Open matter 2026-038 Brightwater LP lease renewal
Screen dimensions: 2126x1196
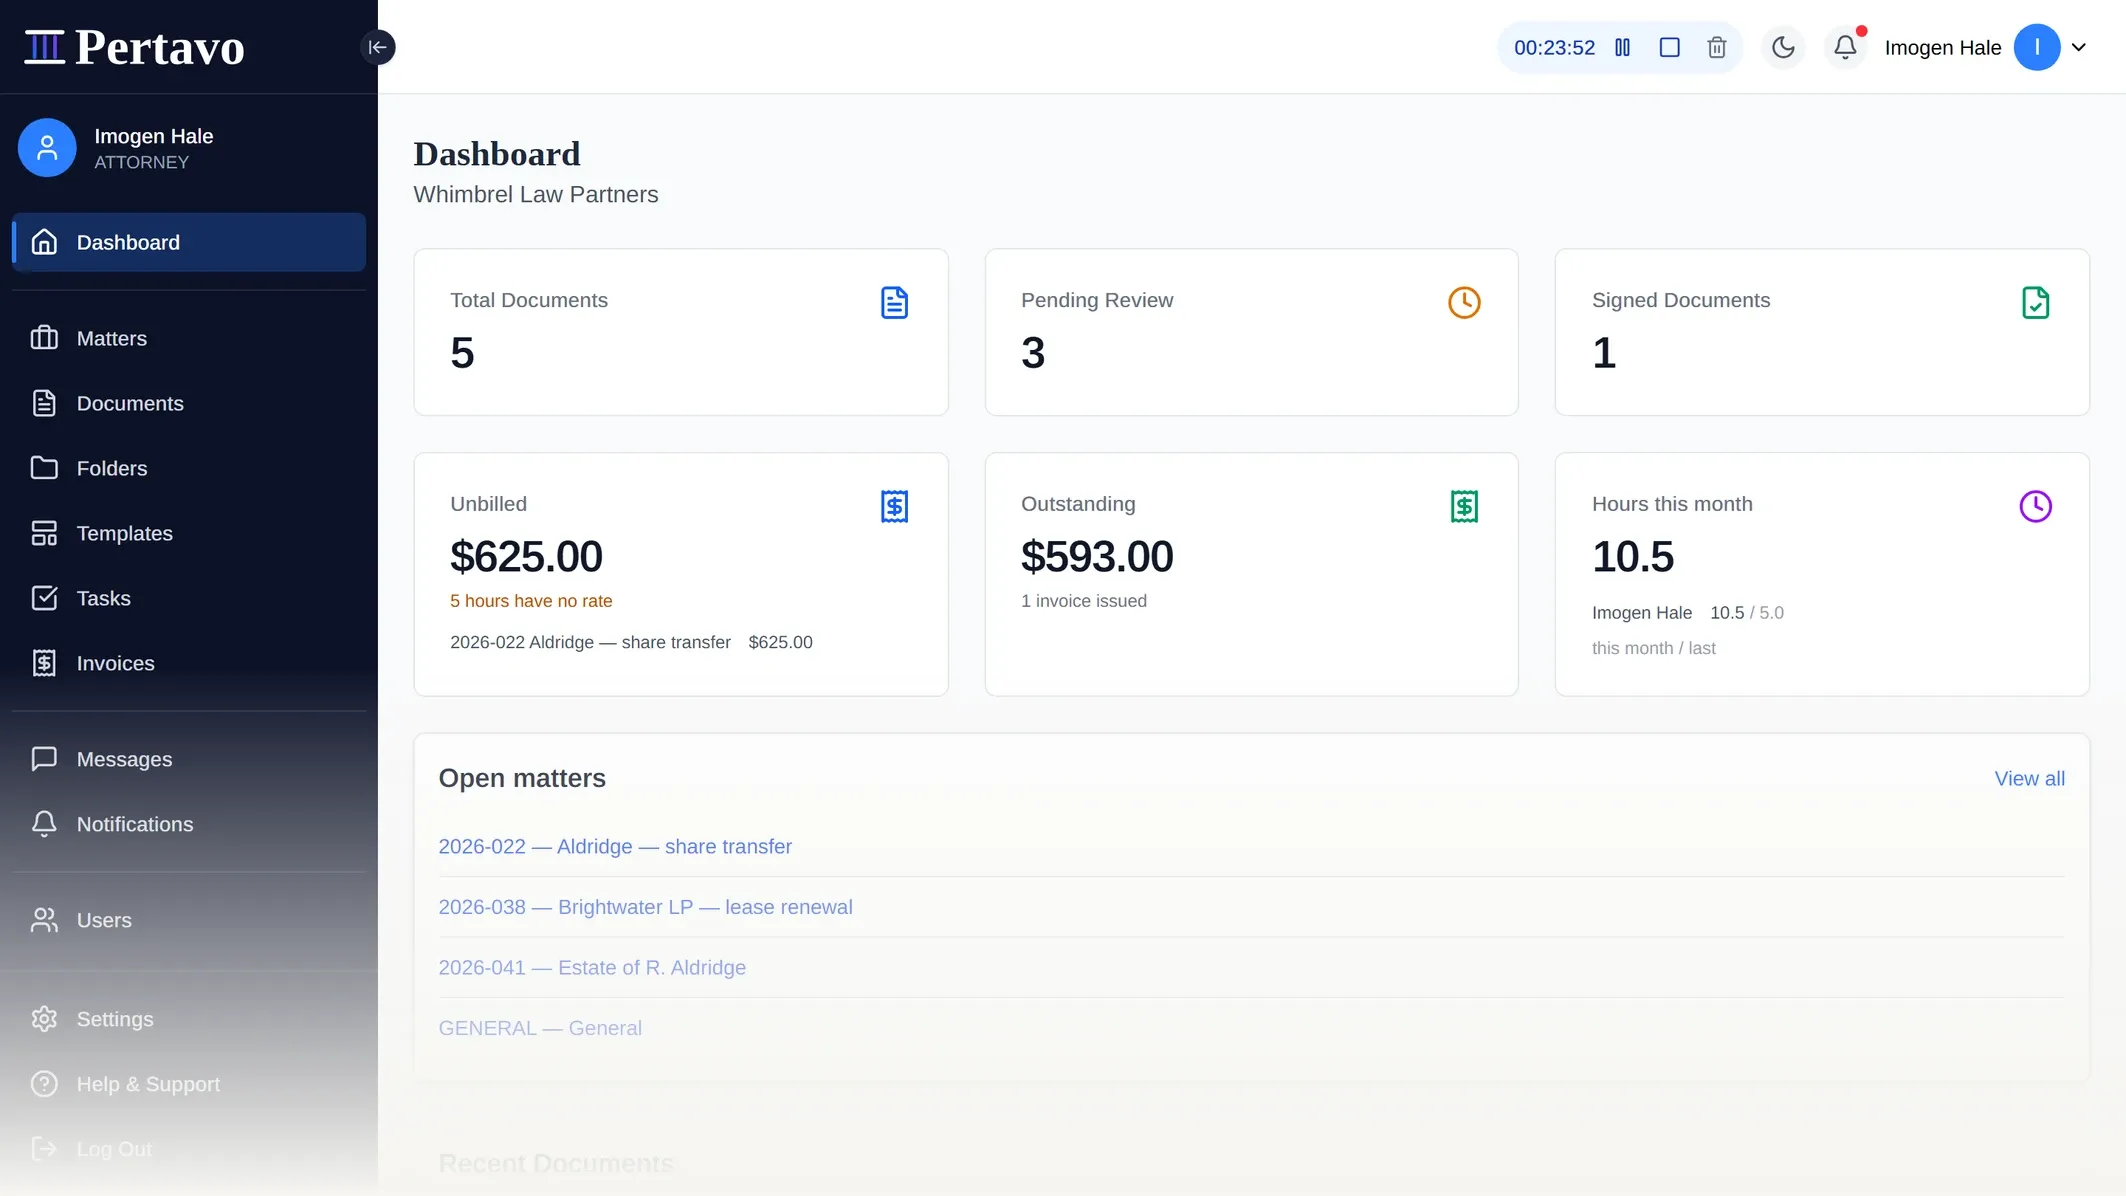click(645, 907)
